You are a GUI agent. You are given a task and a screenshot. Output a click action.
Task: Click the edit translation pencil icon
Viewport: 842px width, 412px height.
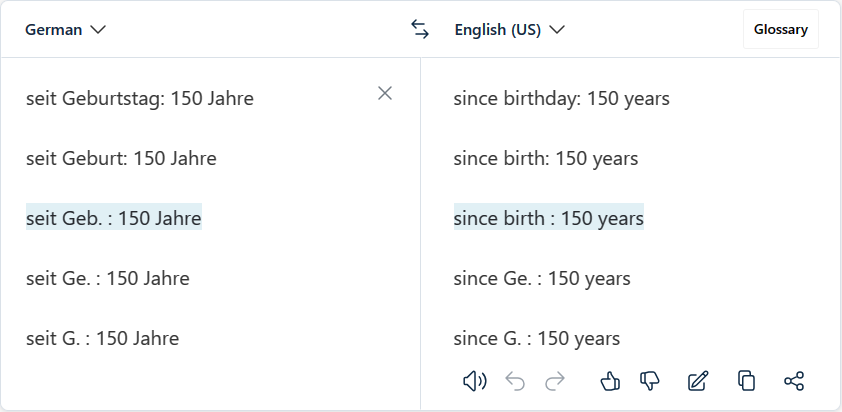[x=698, y=380]
